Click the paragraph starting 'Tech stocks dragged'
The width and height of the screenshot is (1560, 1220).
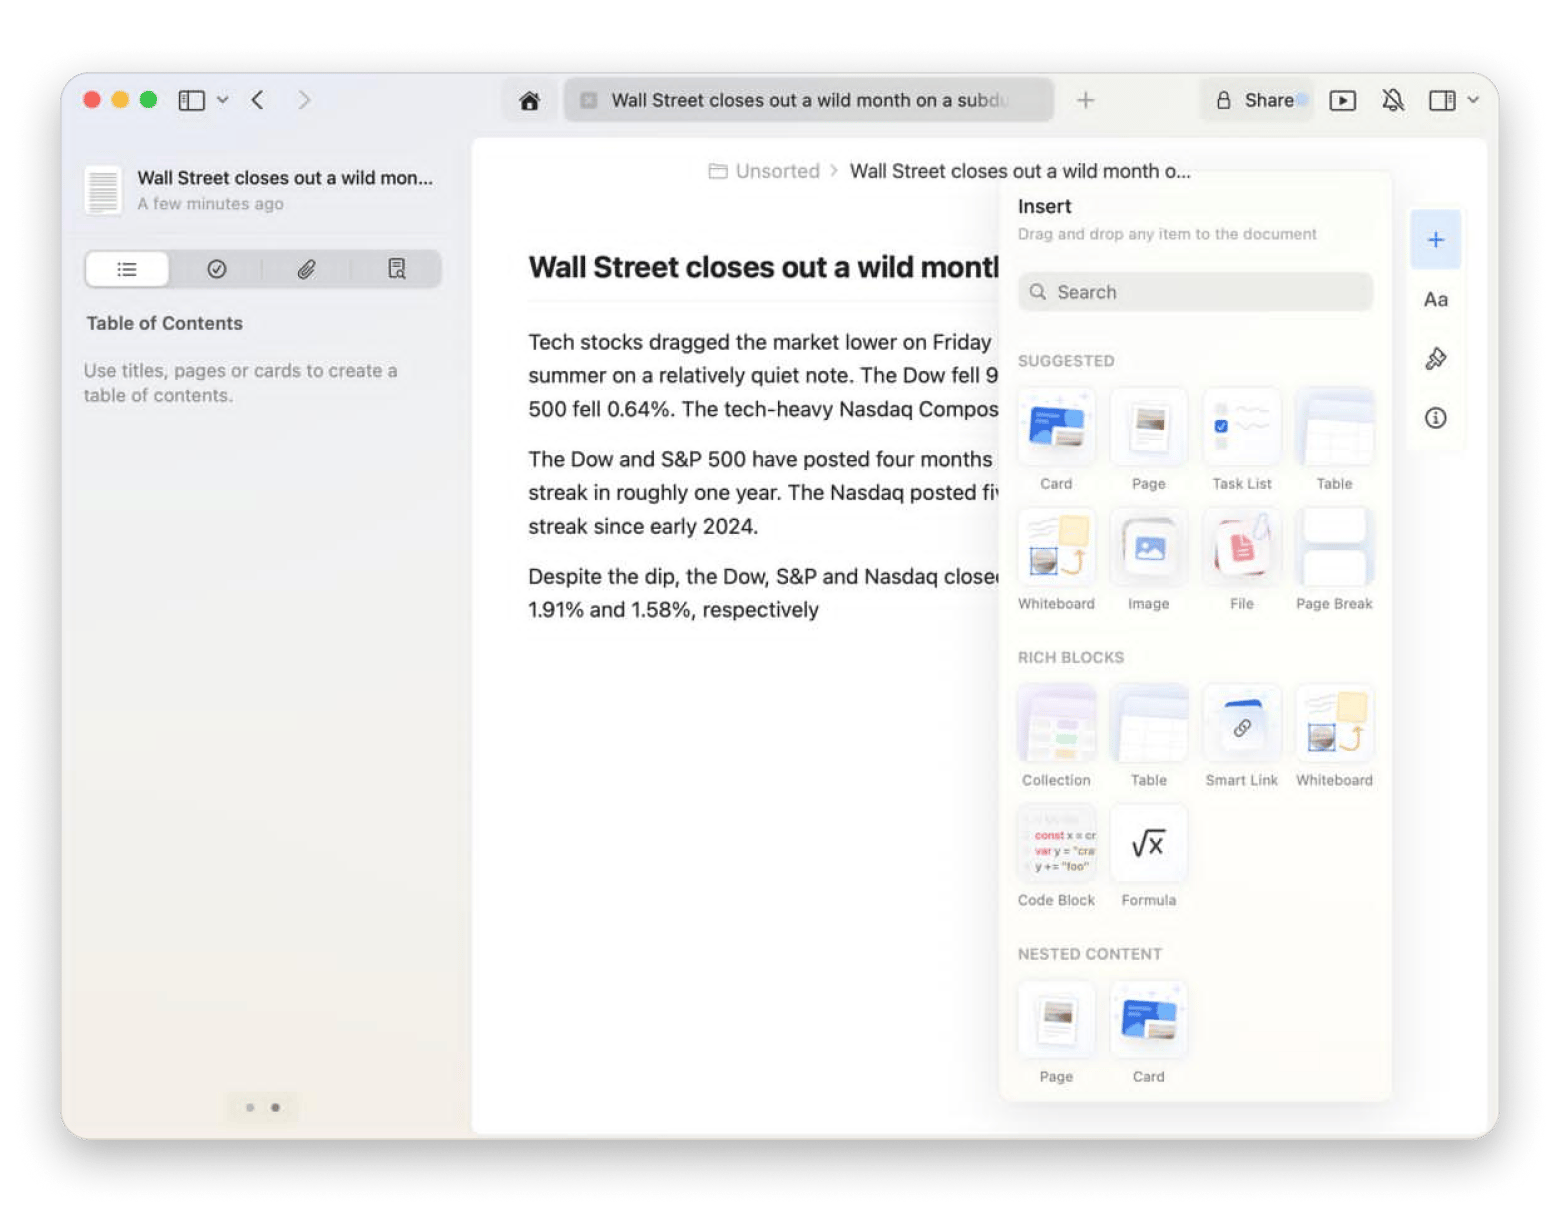763,375
